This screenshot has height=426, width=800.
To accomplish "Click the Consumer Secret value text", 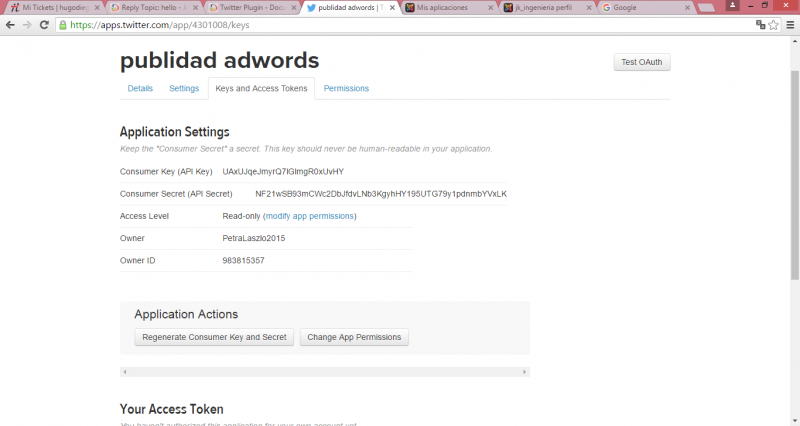I will tap(381, 194).
